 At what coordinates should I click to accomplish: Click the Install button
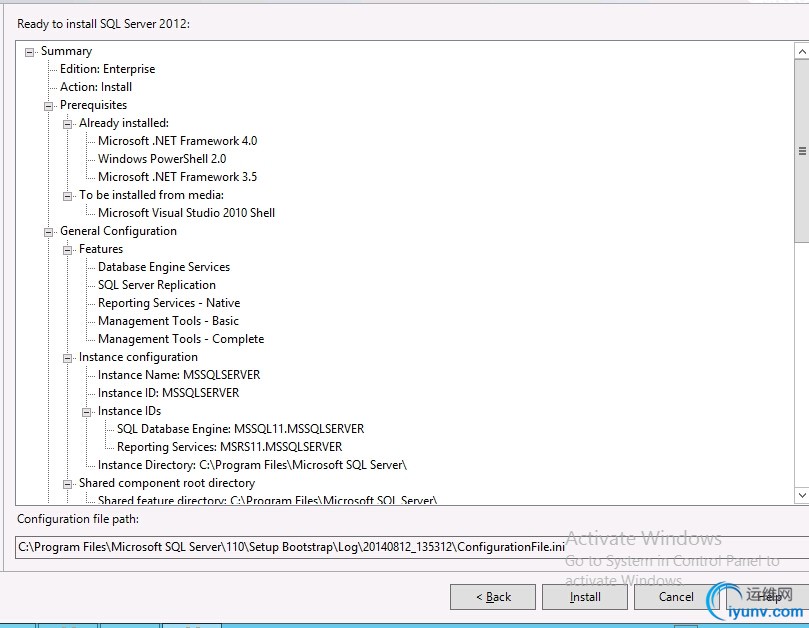coord(585,597)
